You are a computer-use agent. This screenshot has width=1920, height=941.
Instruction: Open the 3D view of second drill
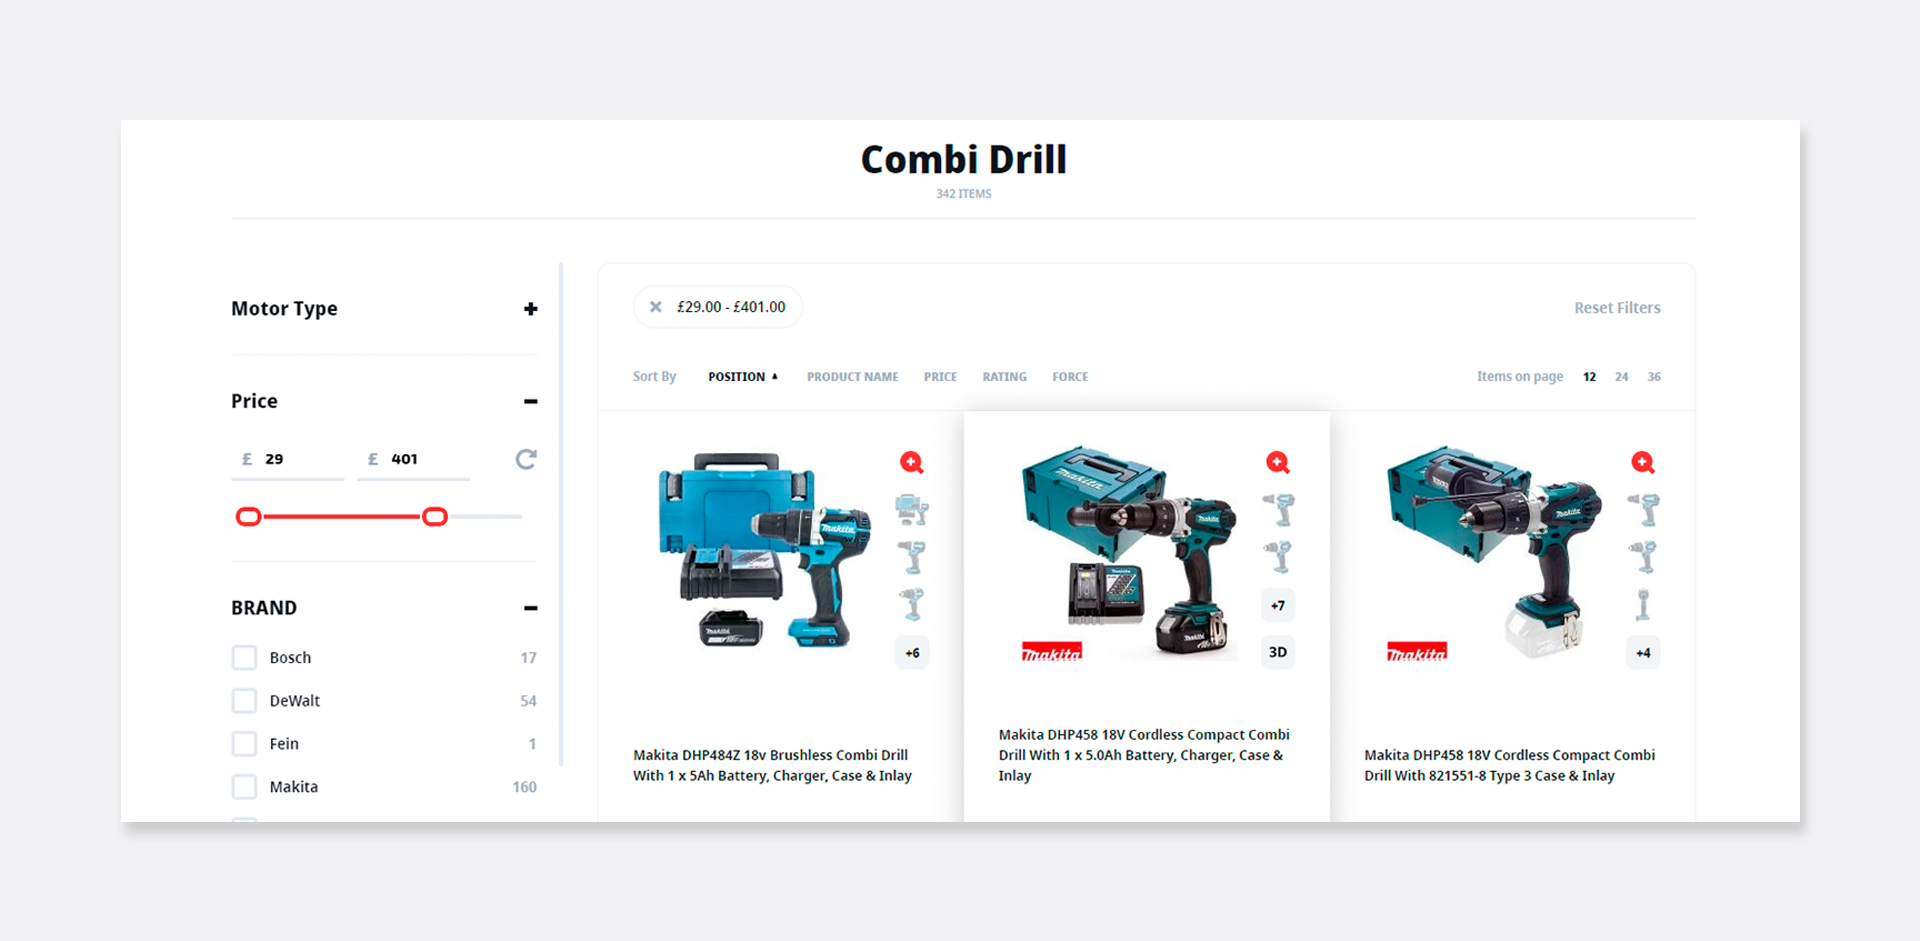point(1277,652)
